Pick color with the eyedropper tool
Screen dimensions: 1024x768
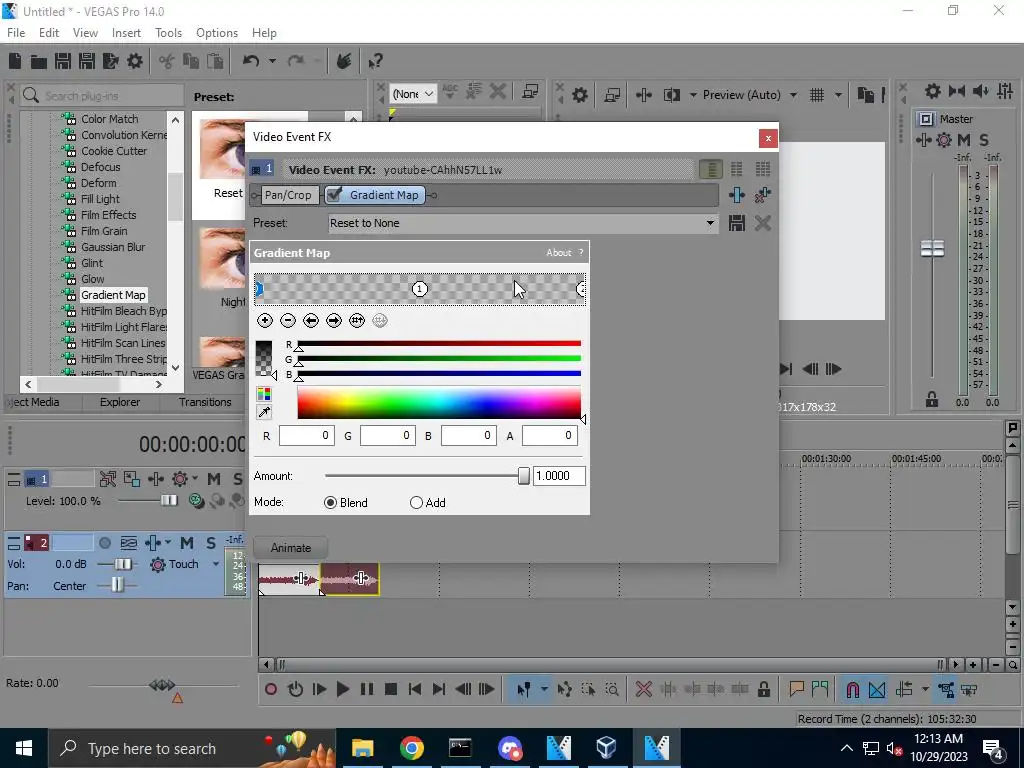click(264, 412)
